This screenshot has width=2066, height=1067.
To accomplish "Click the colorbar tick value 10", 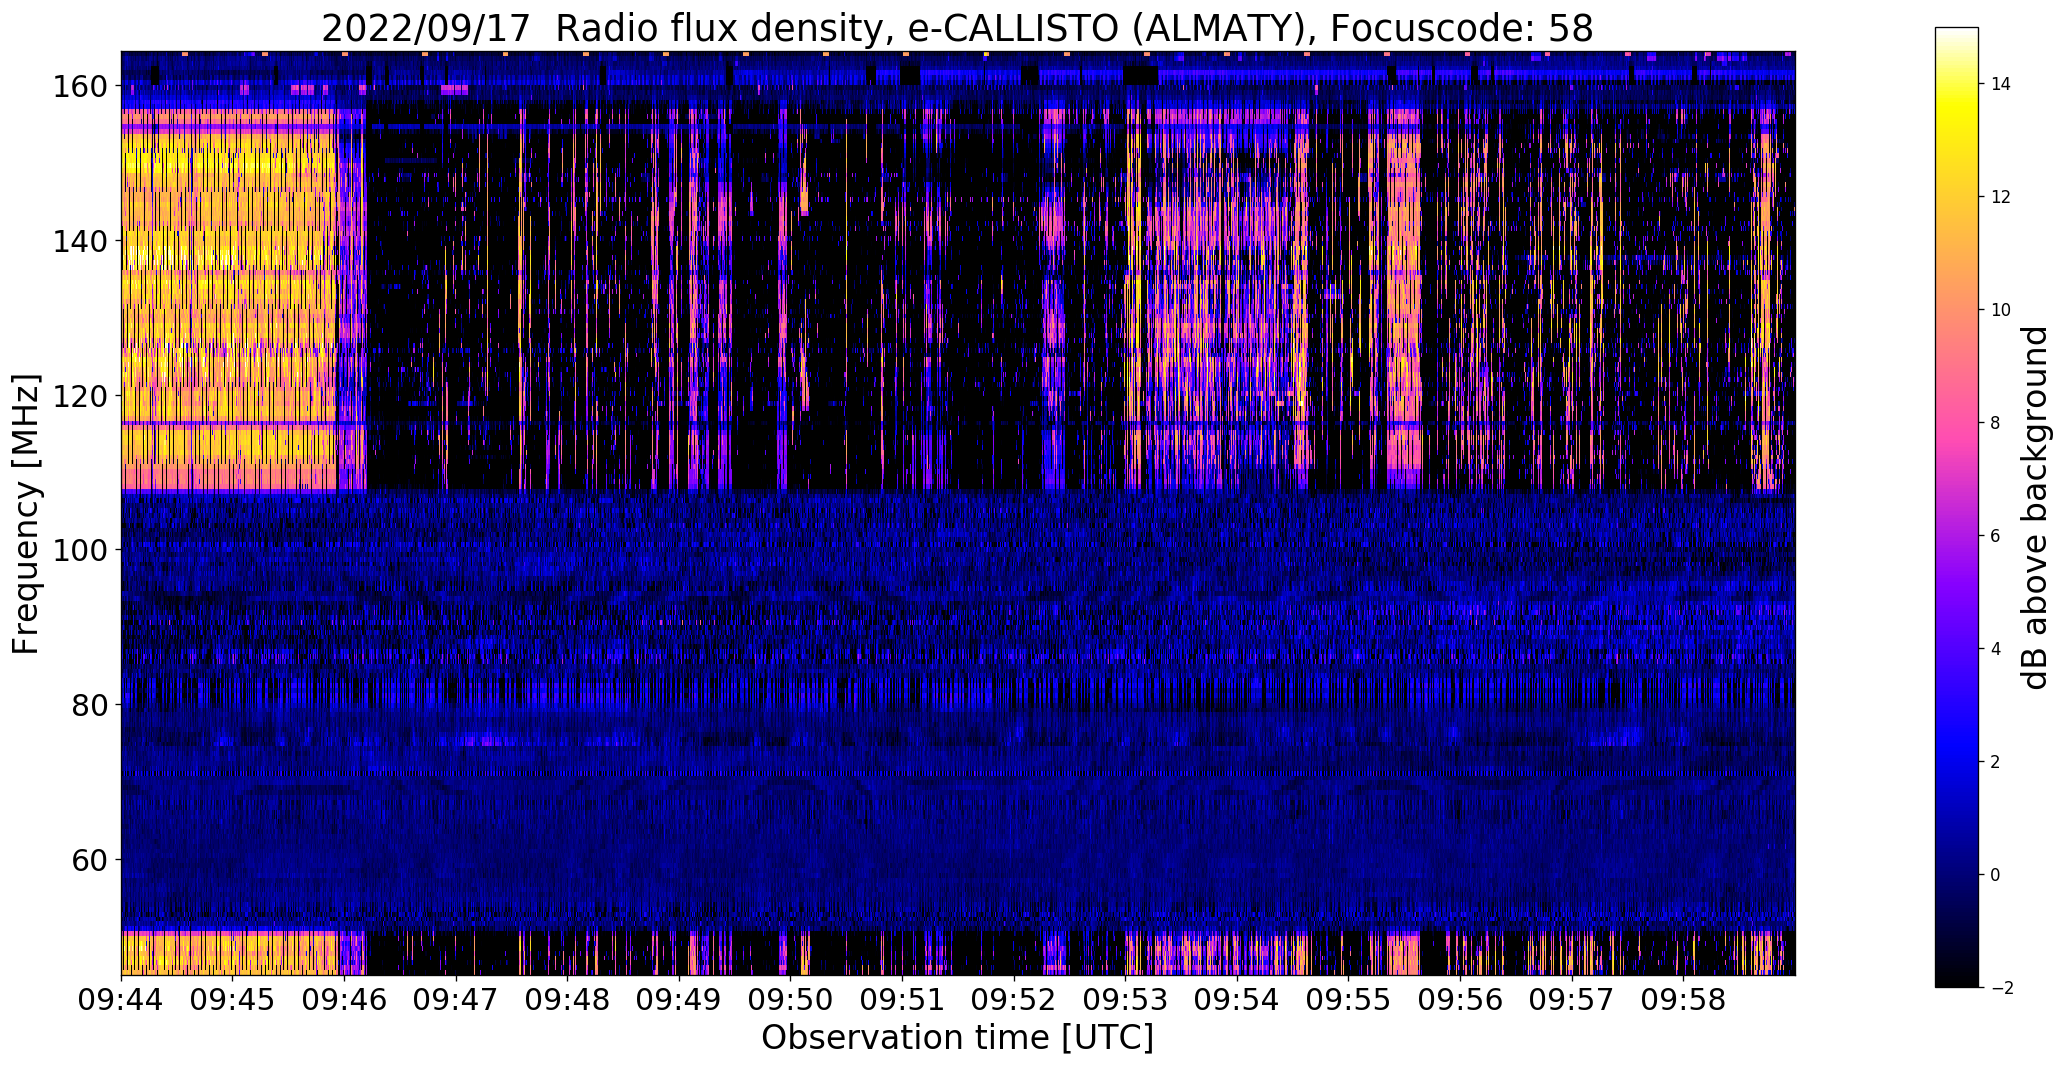I will pos(2001,310).
